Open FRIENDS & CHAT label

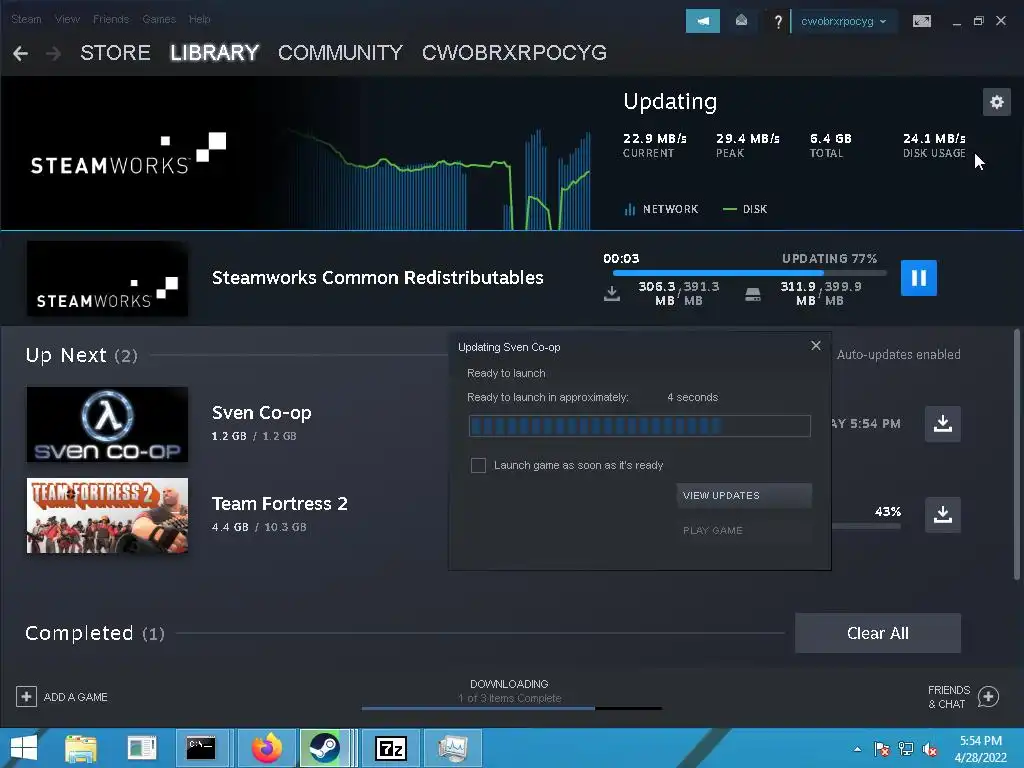[948, 697]
